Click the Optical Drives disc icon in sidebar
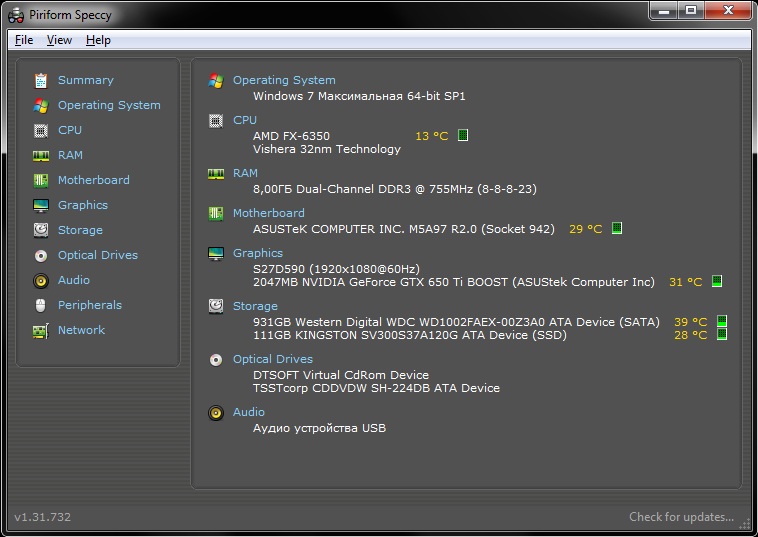Image resolution: width=758 pixels, height=537 pixels. [41, 256]
